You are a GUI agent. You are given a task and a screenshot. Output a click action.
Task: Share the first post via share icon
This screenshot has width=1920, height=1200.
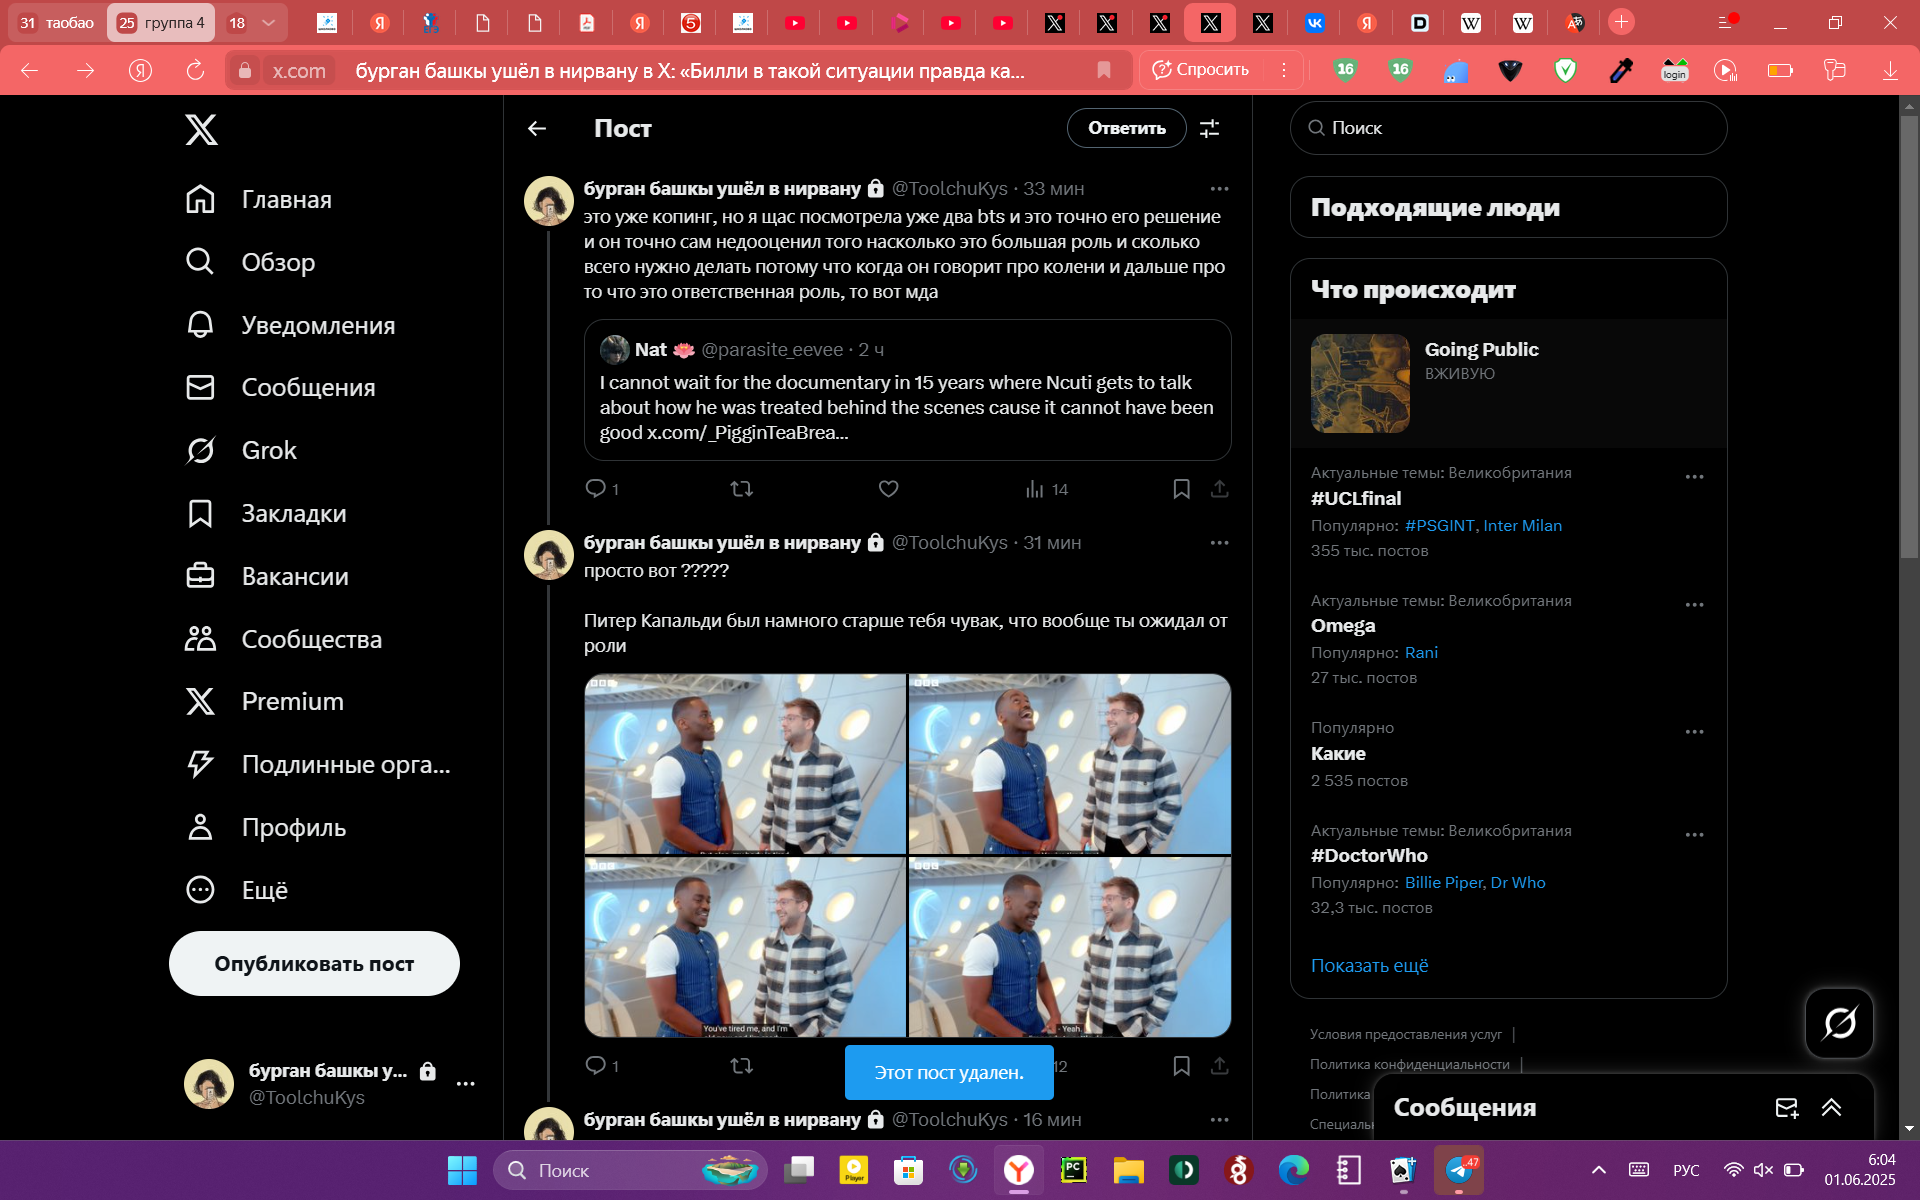(x=1219, y=489)
